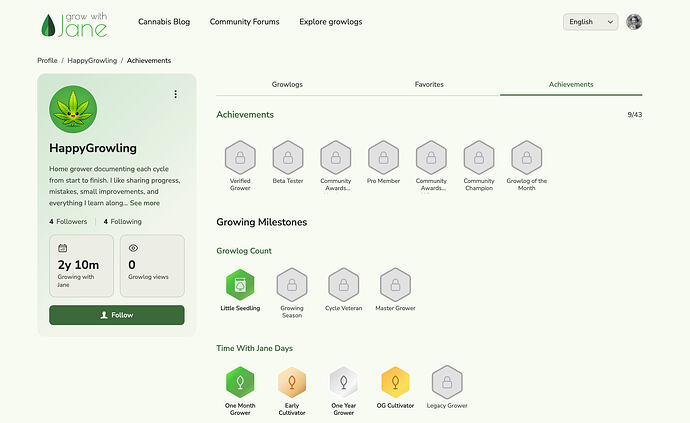The height and width of the screenshot is (423, 690).
Task: View the 4 Following list
Action: (x=123, y=221)
